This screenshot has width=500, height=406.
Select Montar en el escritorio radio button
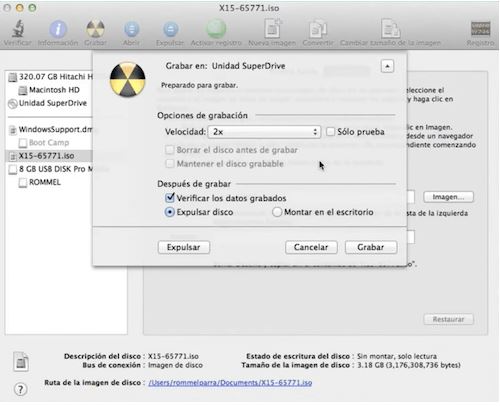click(x=277, y=212)
